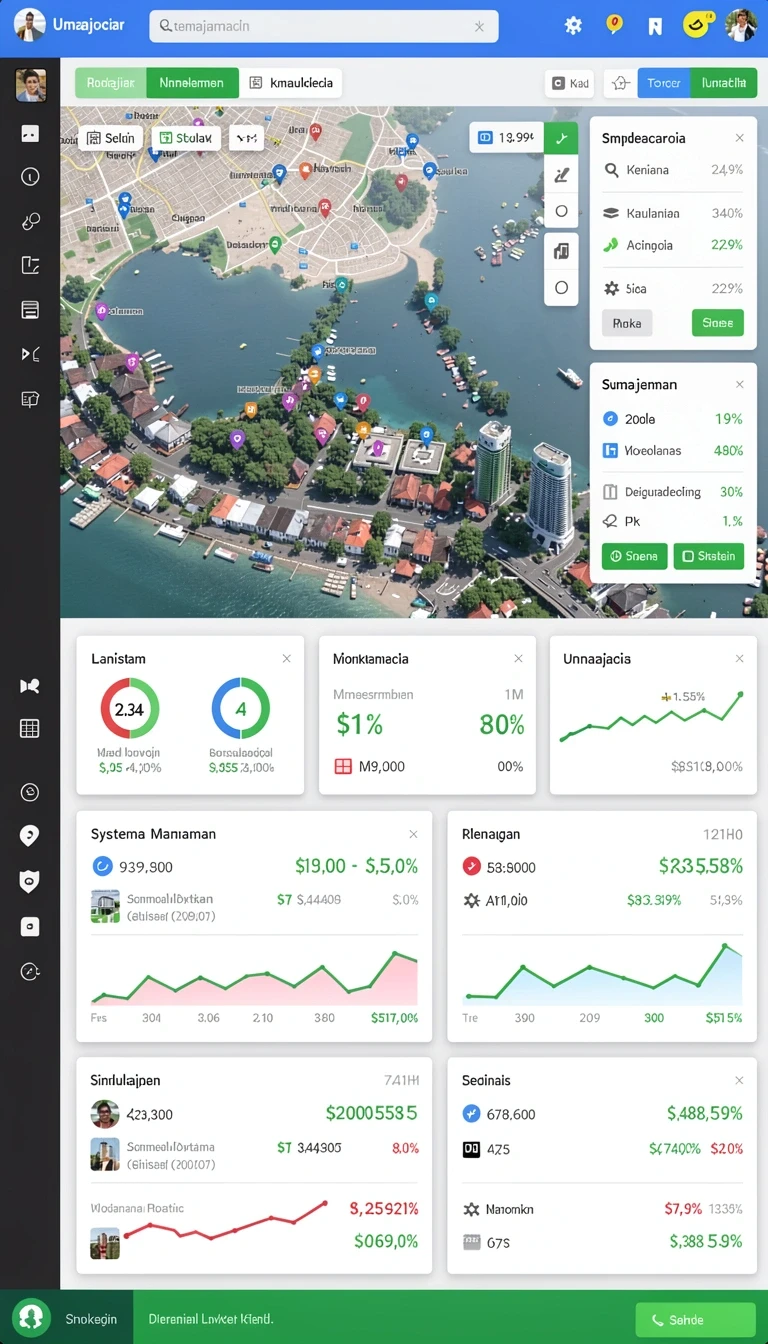Viewport: 768px width, 1344px height.
Task: Click the share icon button beside Kad
Action: coord(620,84)
